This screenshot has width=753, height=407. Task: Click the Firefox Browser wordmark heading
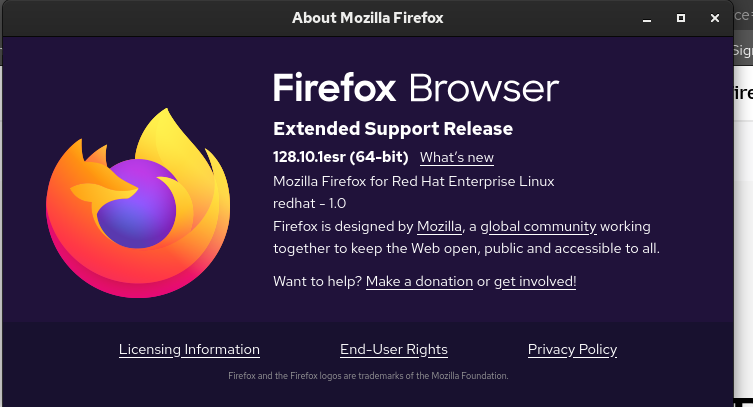416,88
